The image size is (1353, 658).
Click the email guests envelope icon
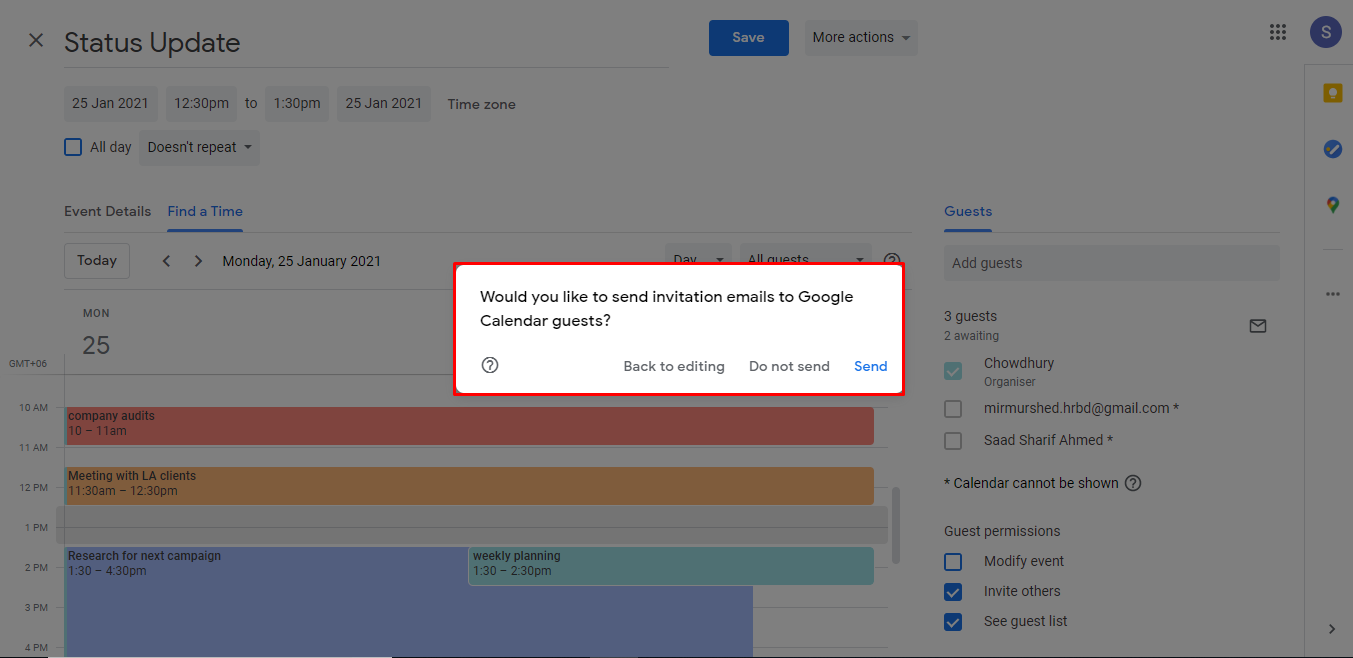click(x=1258, y=326)
